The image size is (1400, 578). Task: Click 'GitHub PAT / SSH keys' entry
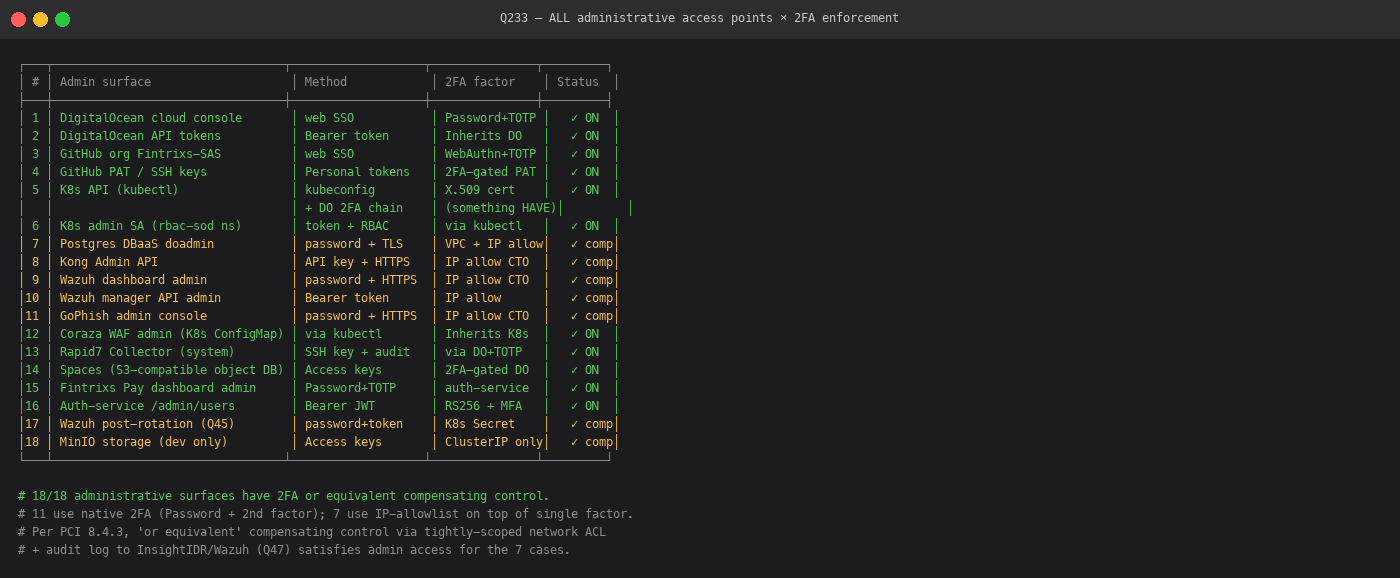click(133, 172)
